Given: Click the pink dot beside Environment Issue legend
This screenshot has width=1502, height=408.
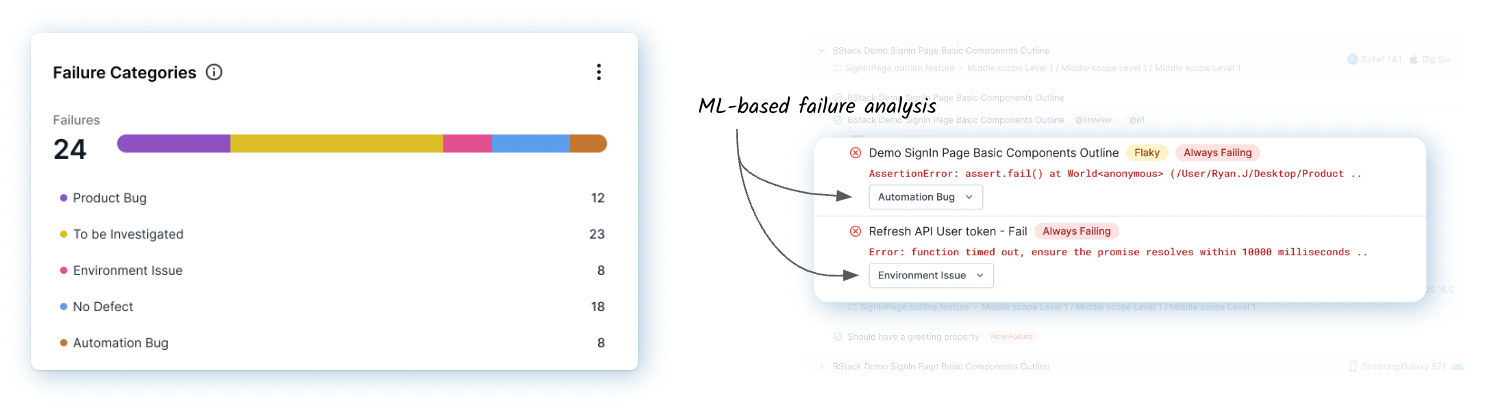Looking at the screenshot, I should coord(64,270).
